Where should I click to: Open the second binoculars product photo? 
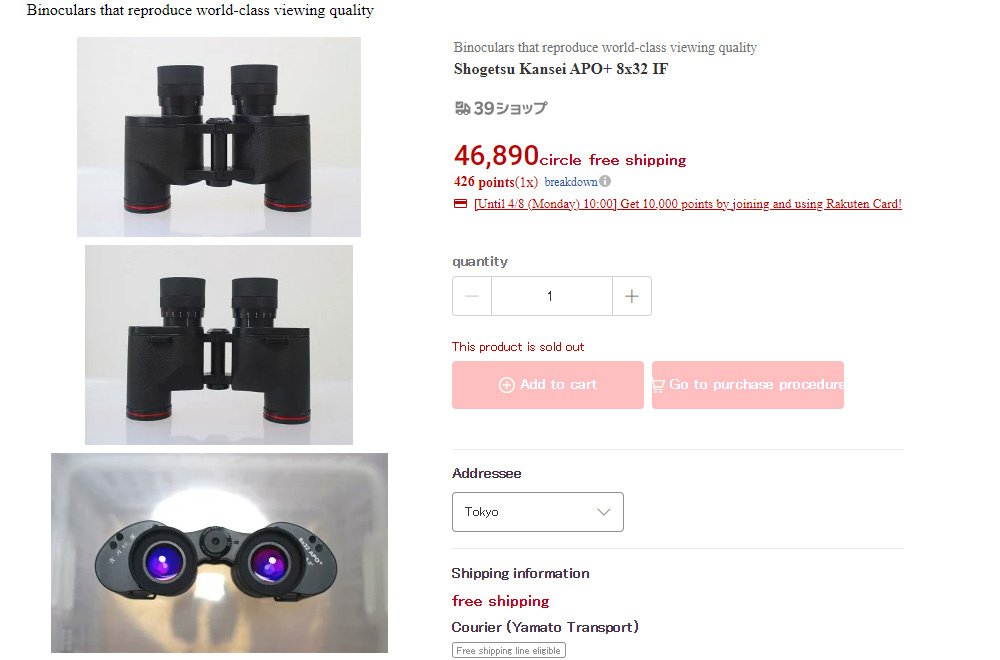pyautogui.click(x=219, y=345)
